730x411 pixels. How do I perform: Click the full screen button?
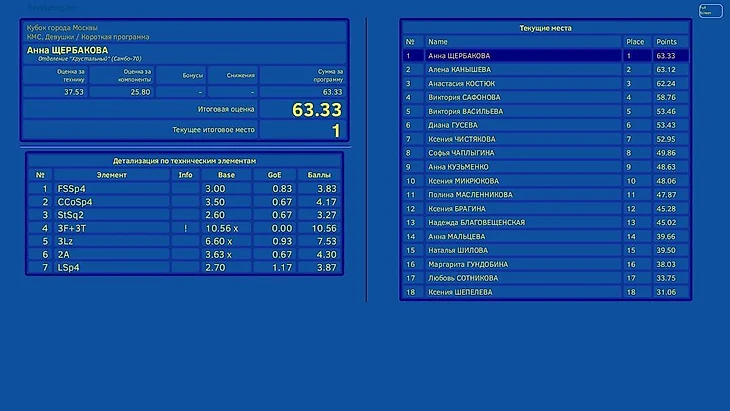710,10
